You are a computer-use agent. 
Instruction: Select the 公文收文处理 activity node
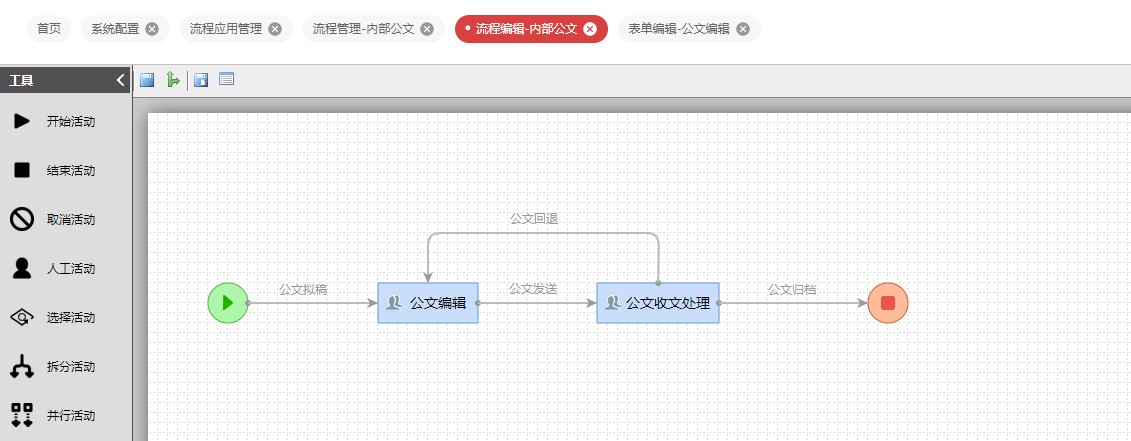(x=658, y=303)
